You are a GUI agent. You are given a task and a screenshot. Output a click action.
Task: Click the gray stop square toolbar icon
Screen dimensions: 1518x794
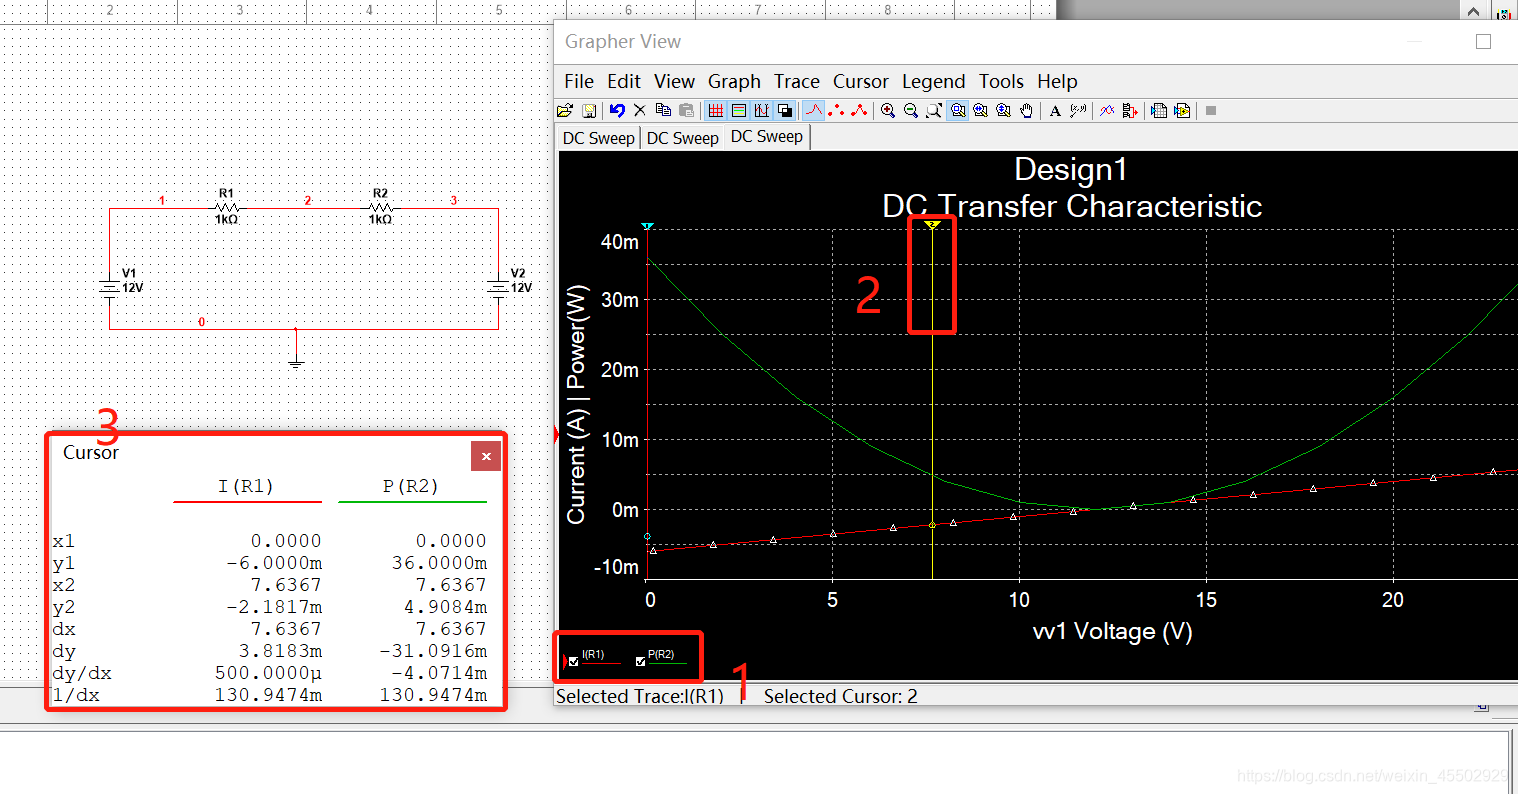1211,110
